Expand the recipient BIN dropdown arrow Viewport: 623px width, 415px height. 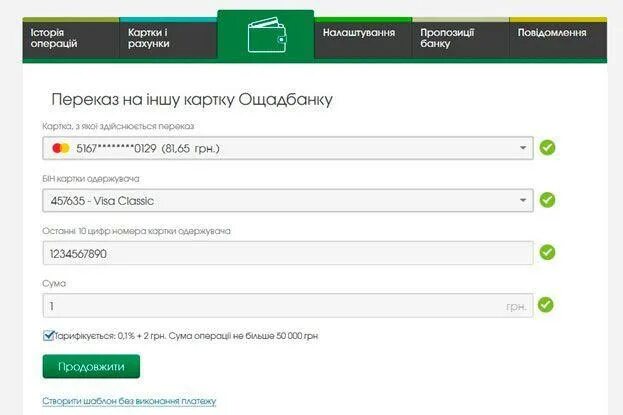pos(523,200)
